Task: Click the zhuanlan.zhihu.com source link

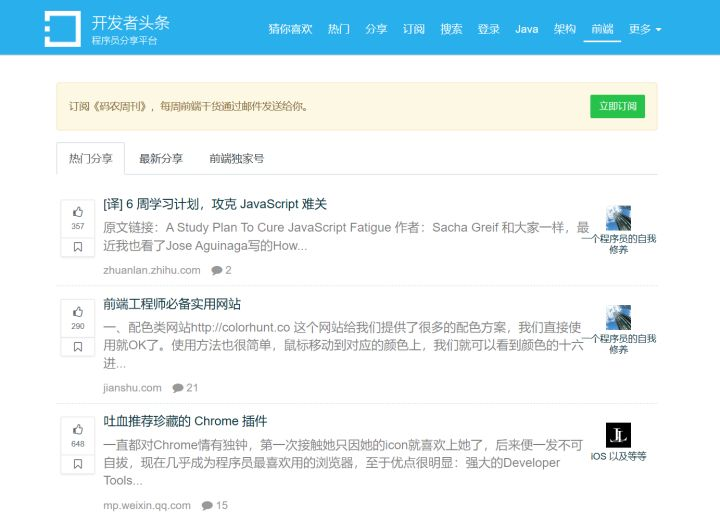Action: coord(152,270)
